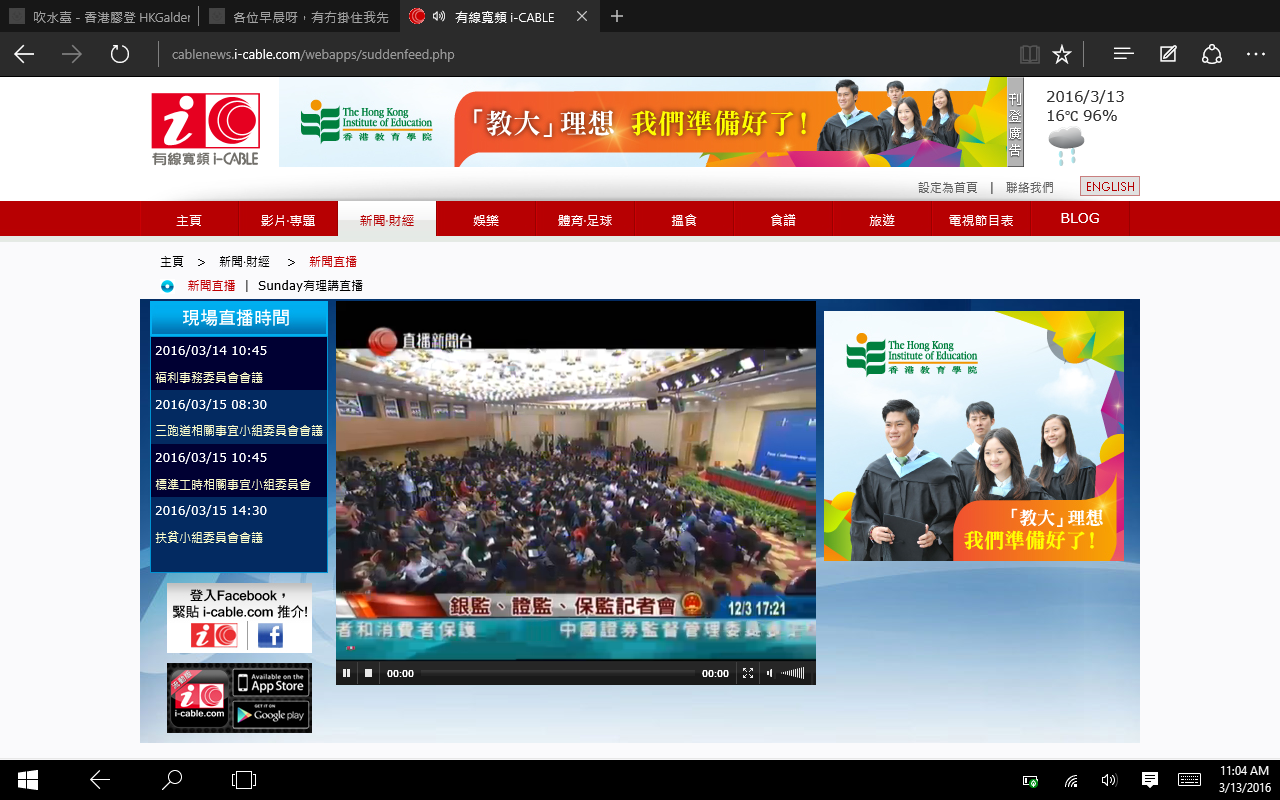
Task: Refresh the current page
Action: pyautogui.click(x=120, y=54)
